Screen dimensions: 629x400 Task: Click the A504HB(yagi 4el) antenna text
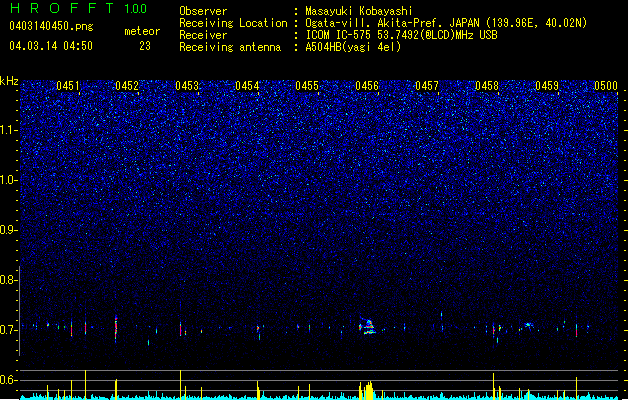(x=353, y=47)
